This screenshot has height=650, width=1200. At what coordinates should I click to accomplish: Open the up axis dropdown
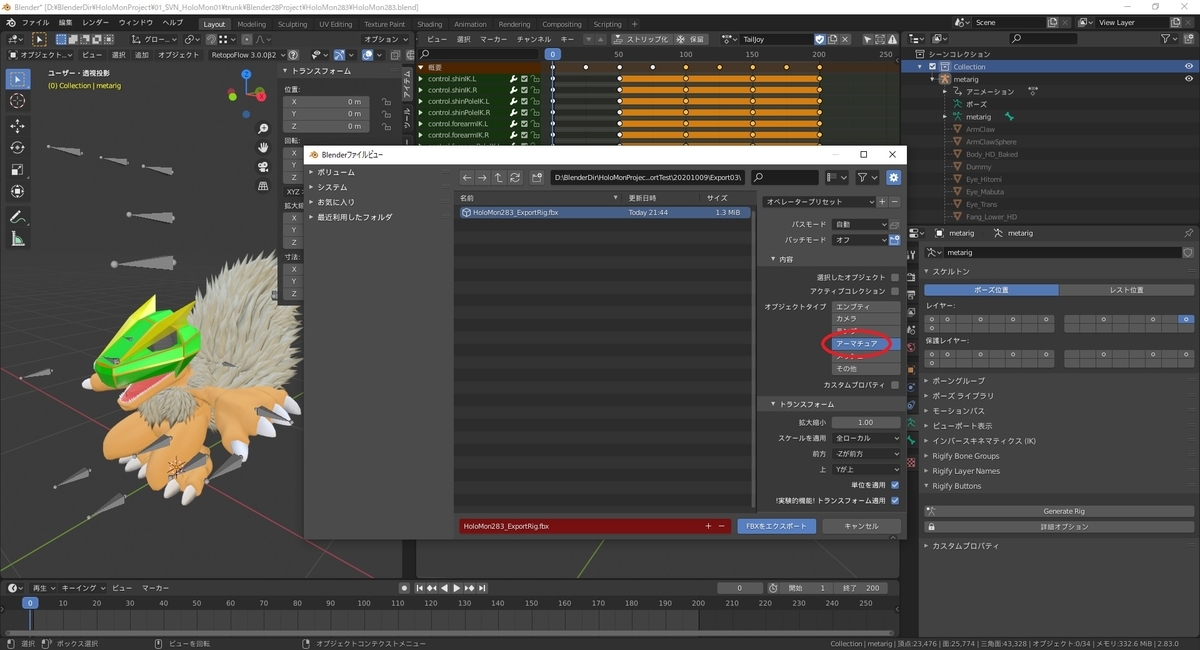pyautogui.click(x=866, y=469)
